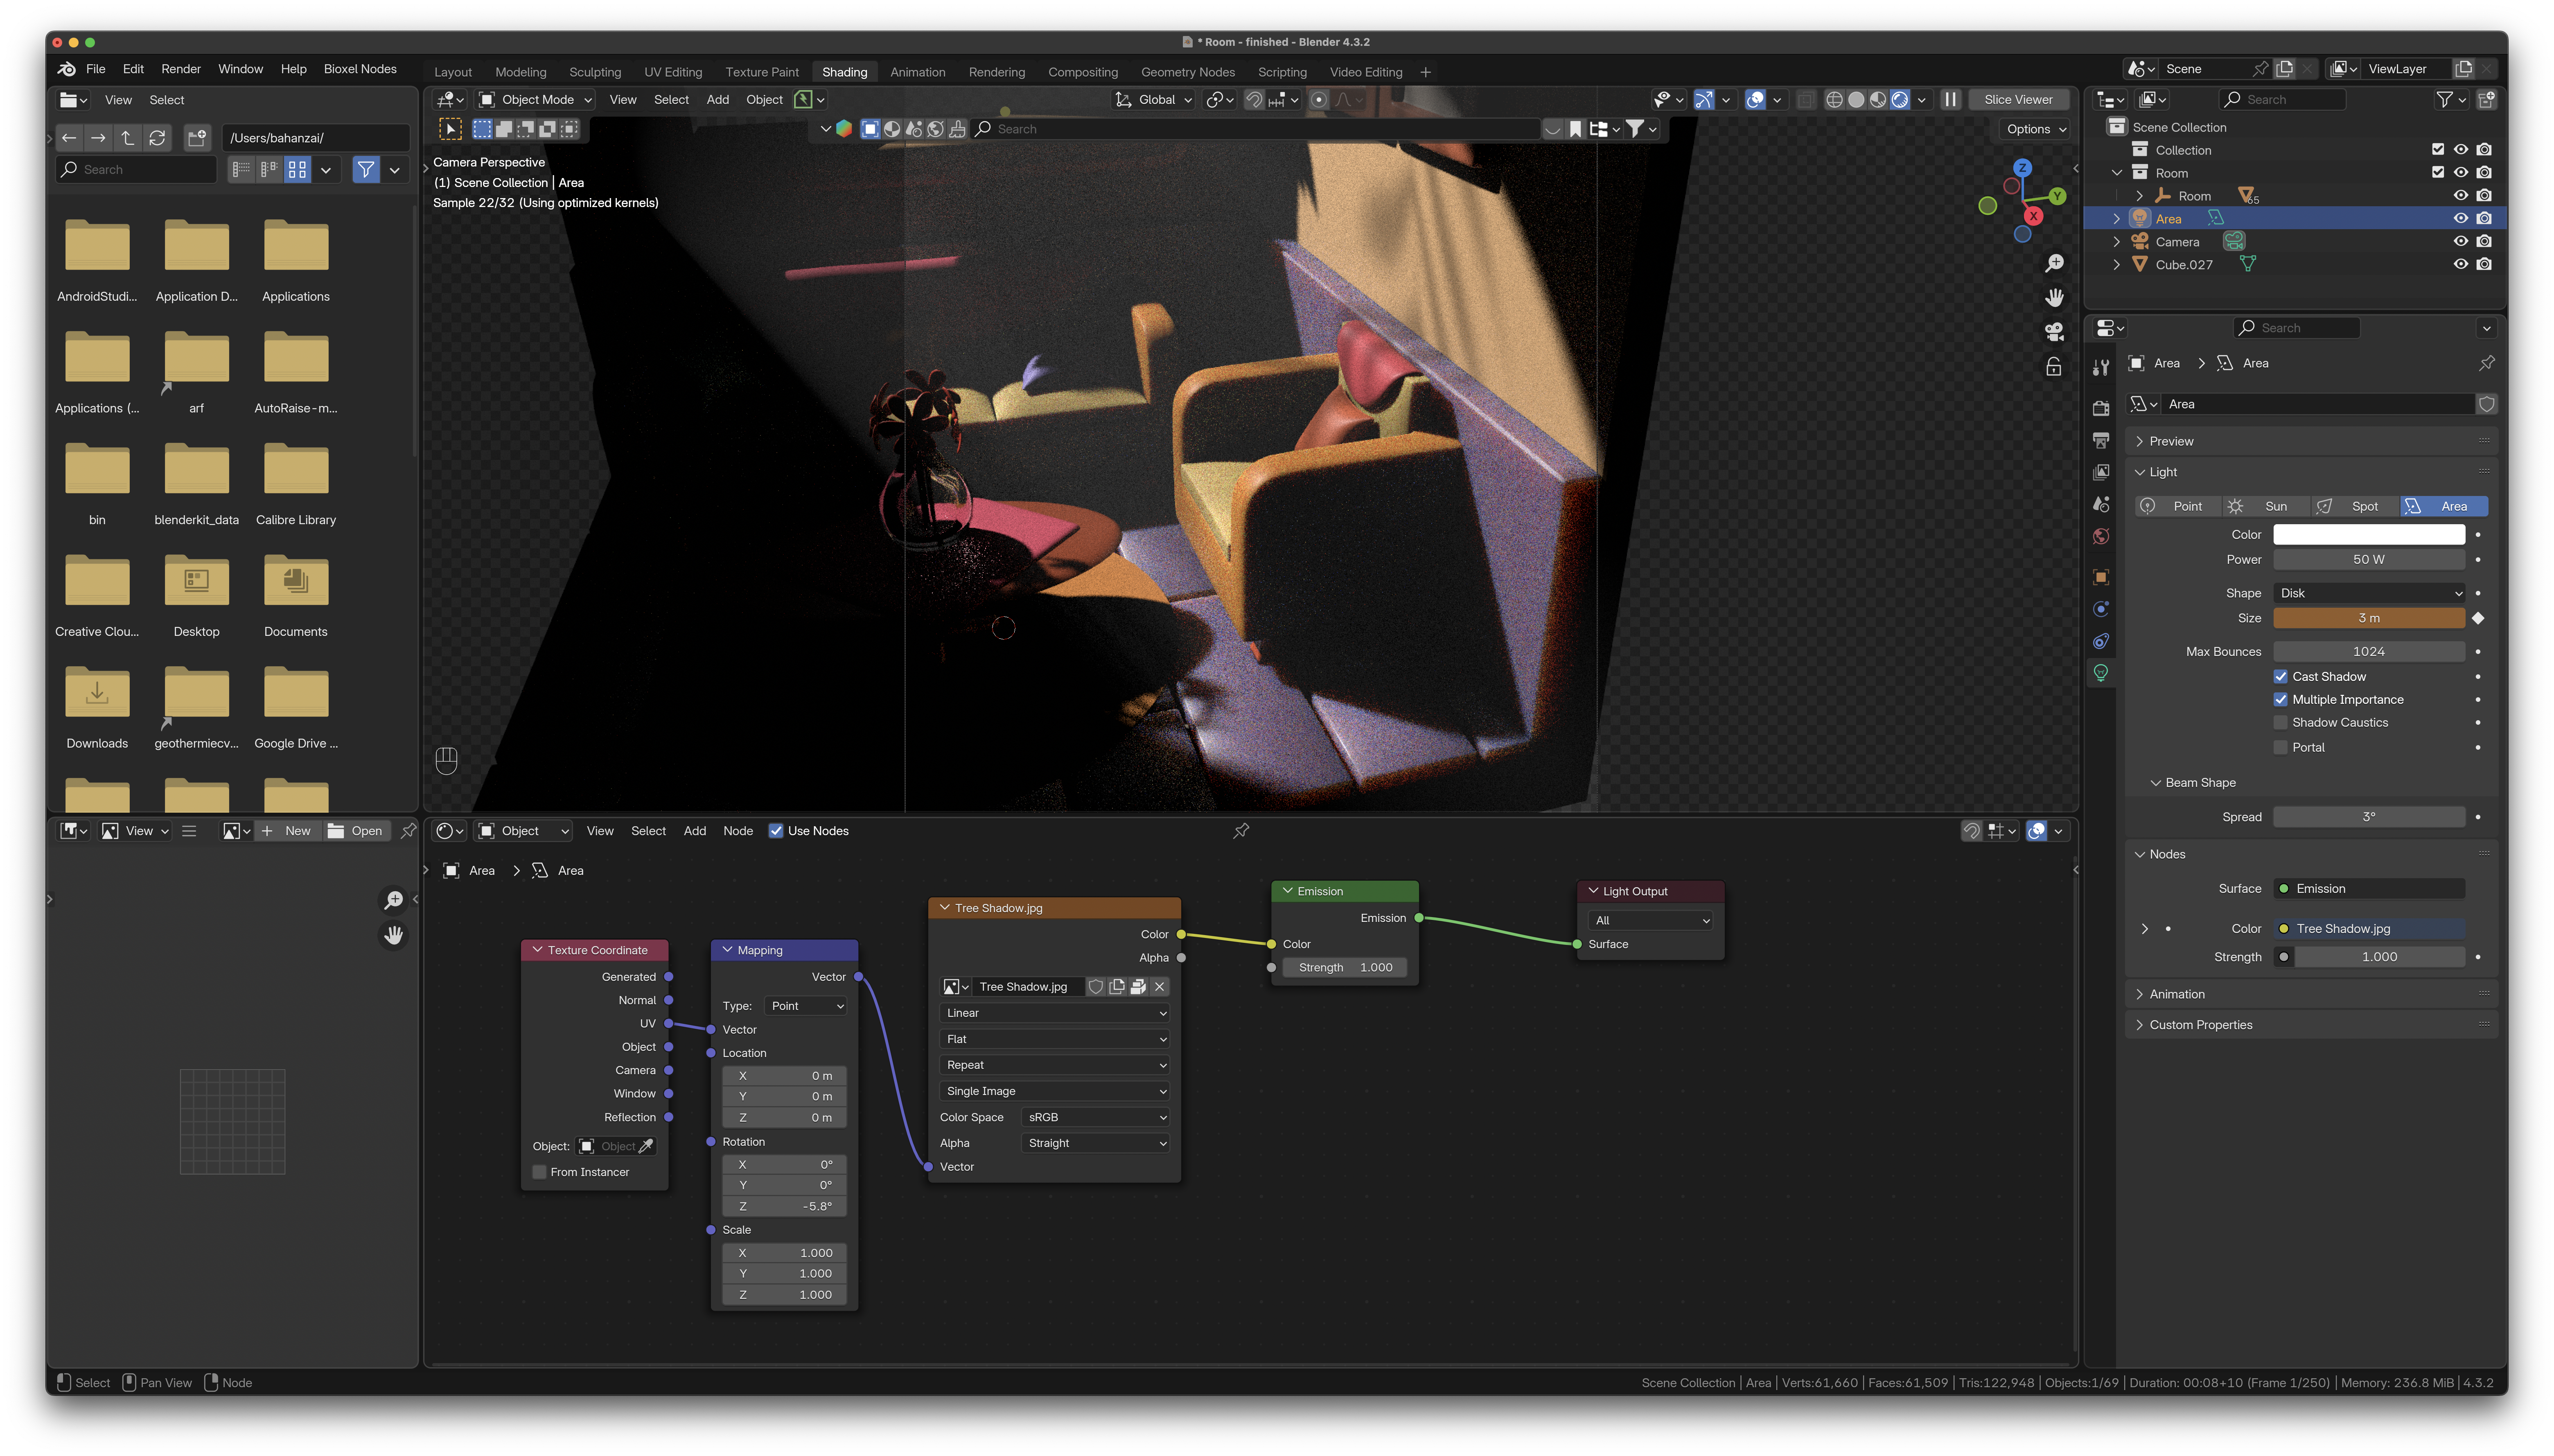Adjust the Power 50 W field
The image size is (2554, 1456).
[x=2369, y=560]
